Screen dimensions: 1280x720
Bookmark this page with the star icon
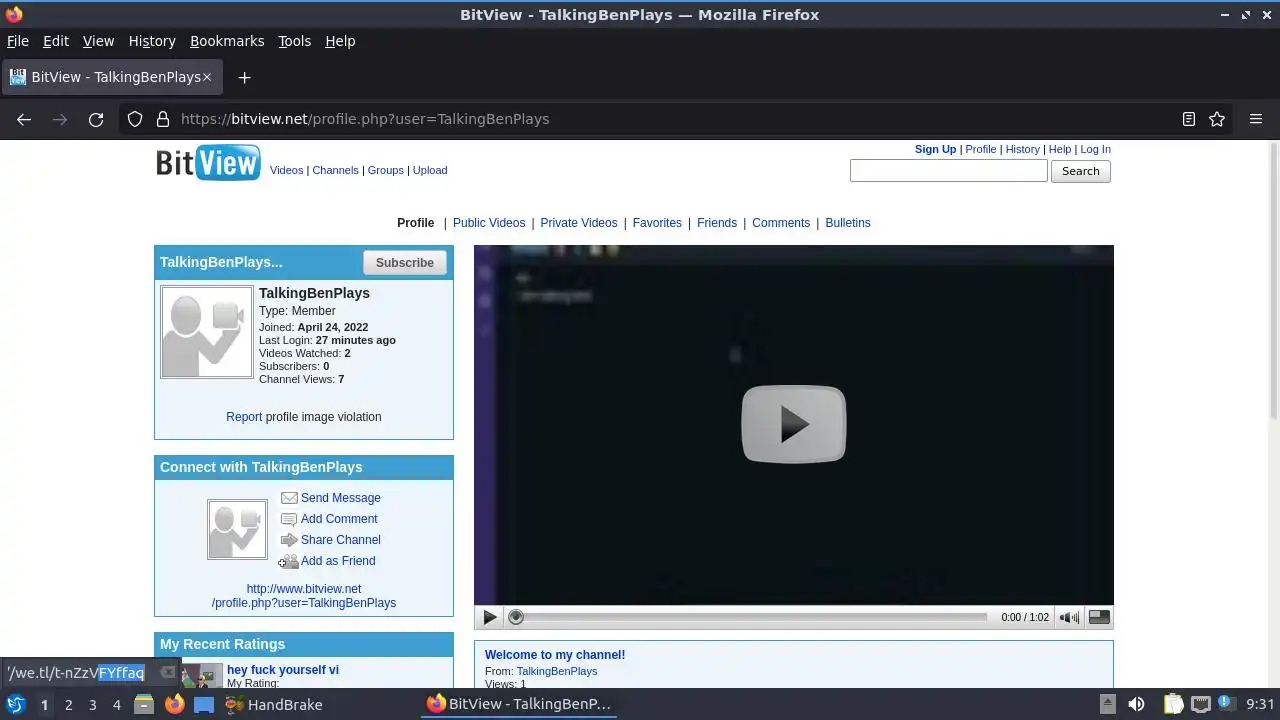tap(1217, 119)
